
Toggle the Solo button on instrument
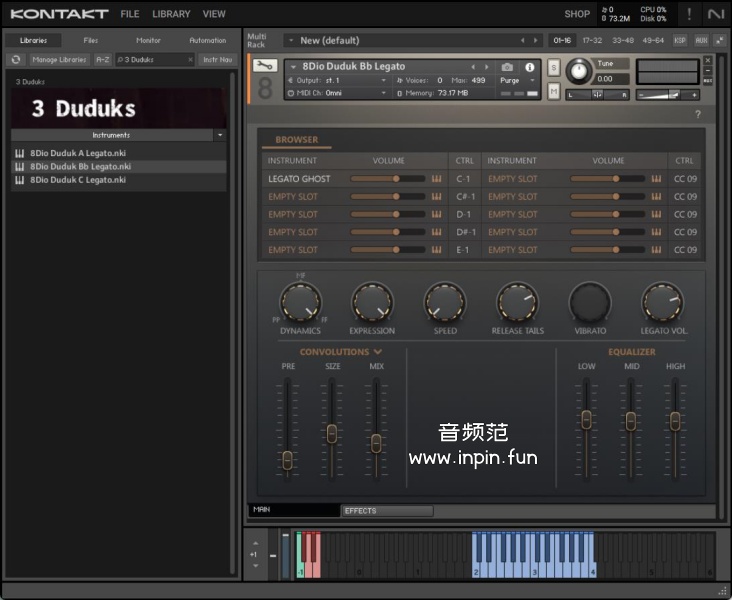554,67
